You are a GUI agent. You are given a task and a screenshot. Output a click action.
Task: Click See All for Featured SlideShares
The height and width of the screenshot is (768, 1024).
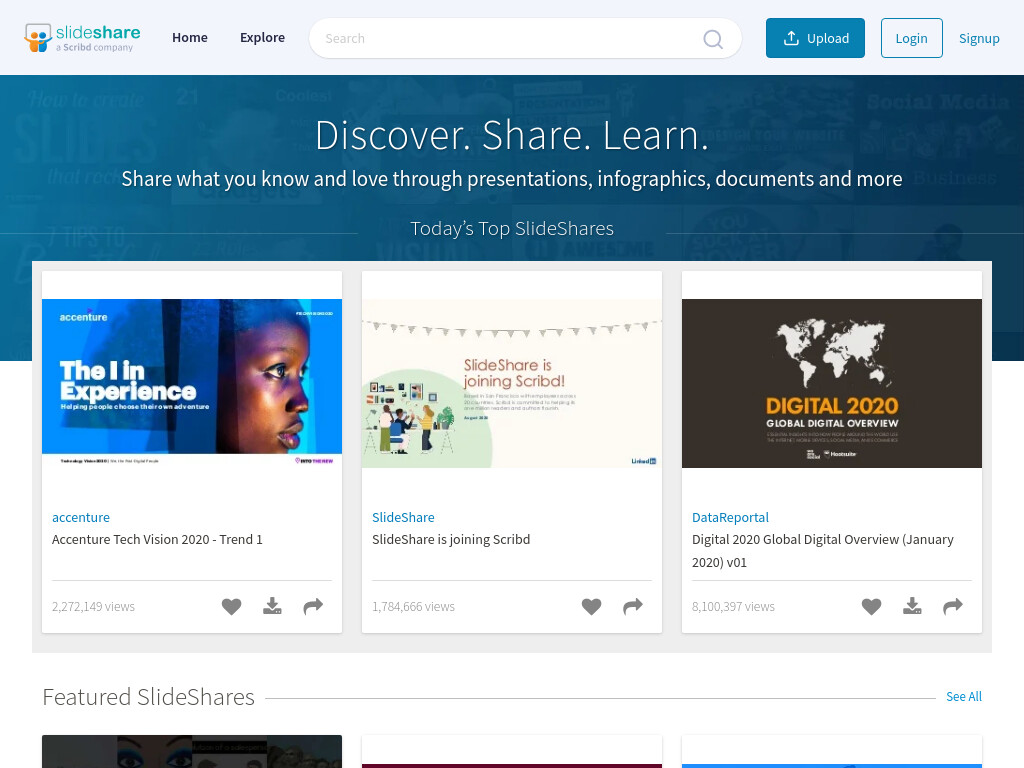tap(964, 696)
